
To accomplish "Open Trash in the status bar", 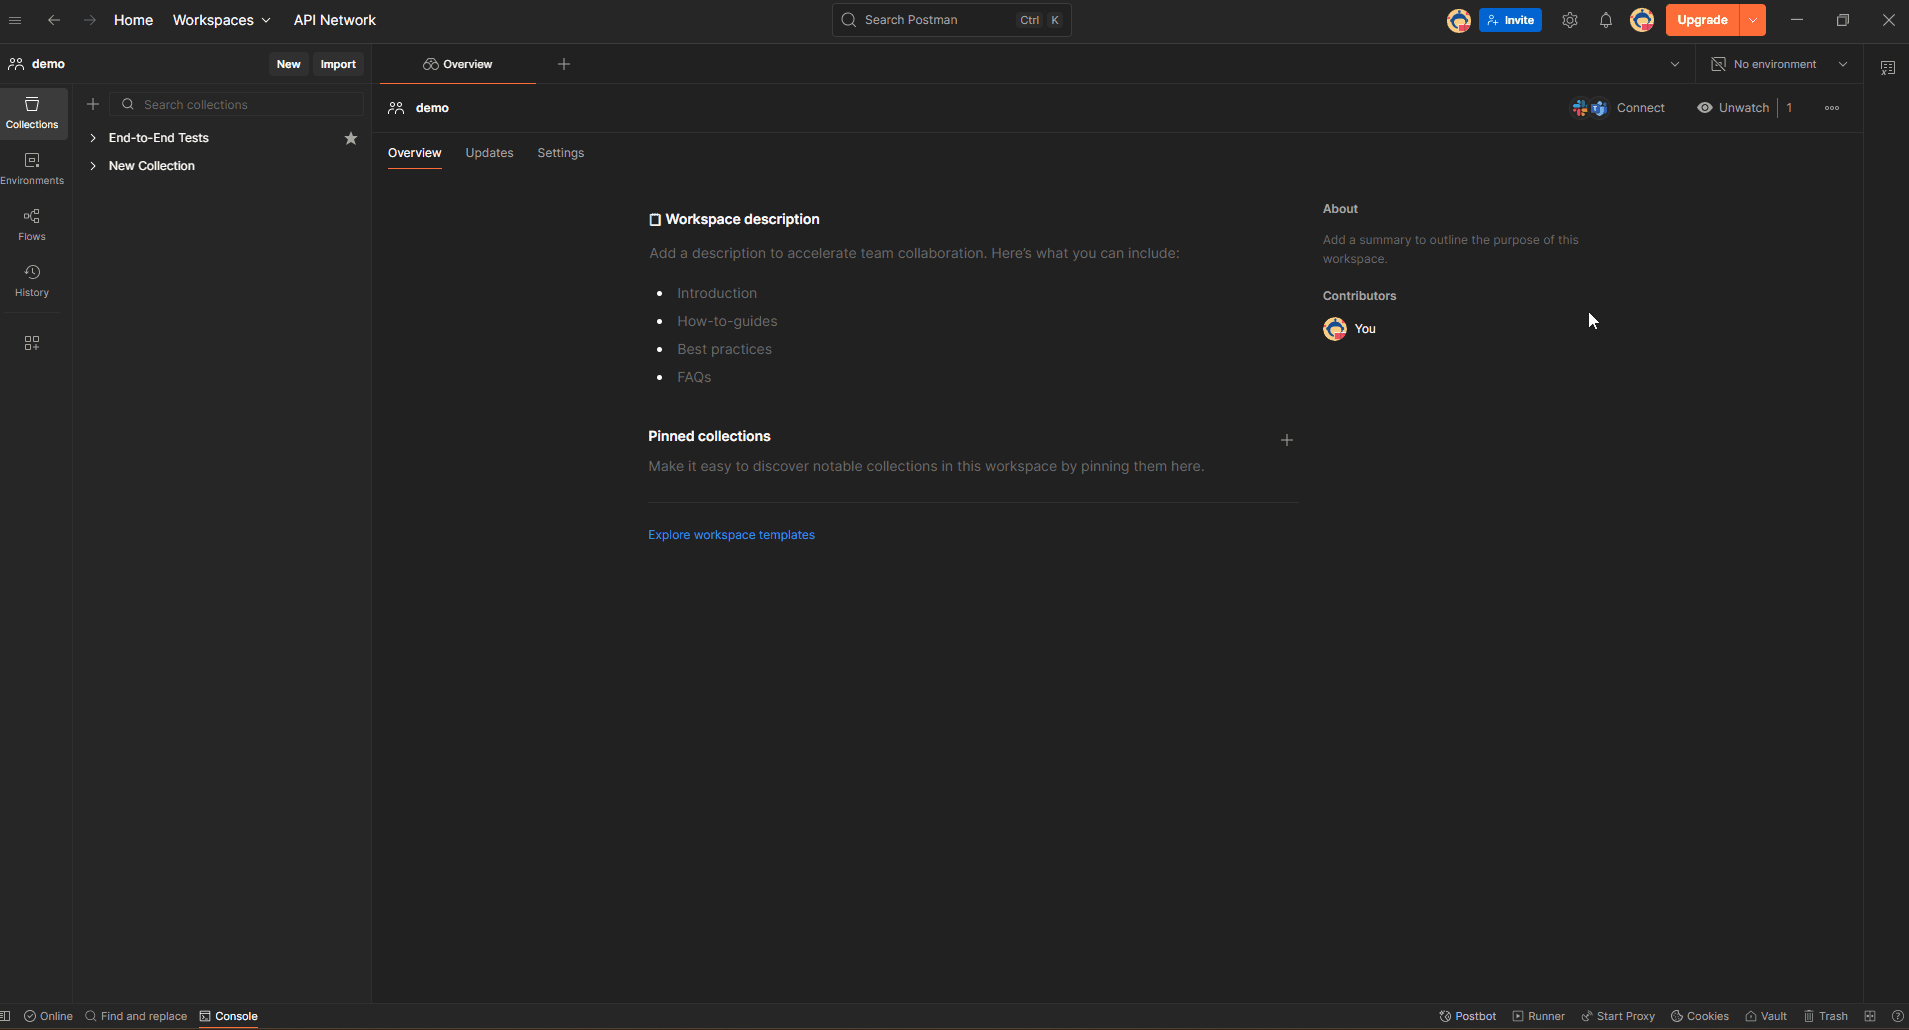I will pyautogui.click(x=1825, y=1016).
